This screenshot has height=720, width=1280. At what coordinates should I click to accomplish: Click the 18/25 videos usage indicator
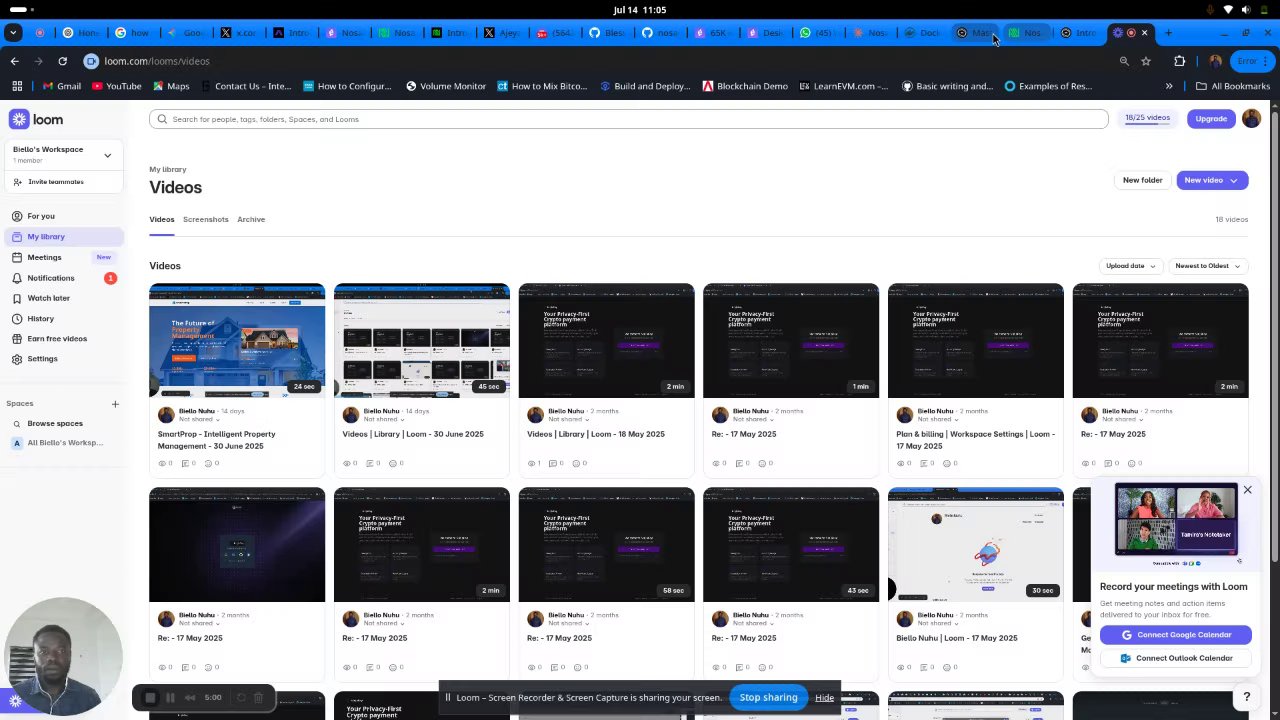(x=1147, y=119)
